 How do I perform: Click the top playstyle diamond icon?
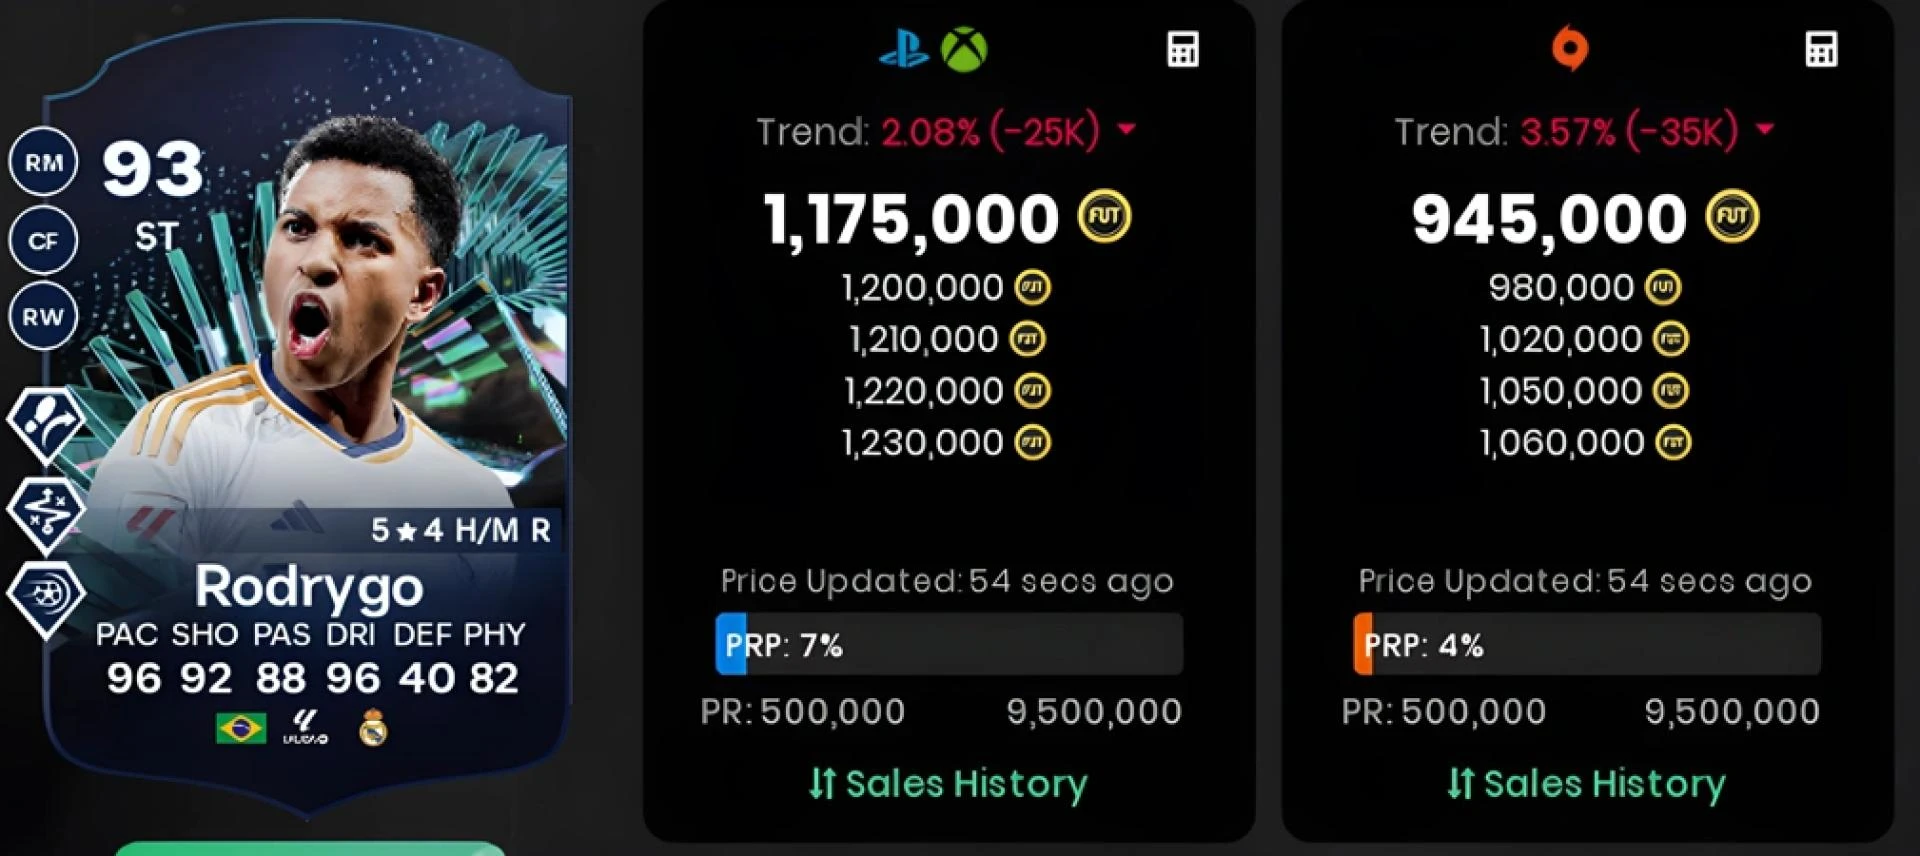46,425
